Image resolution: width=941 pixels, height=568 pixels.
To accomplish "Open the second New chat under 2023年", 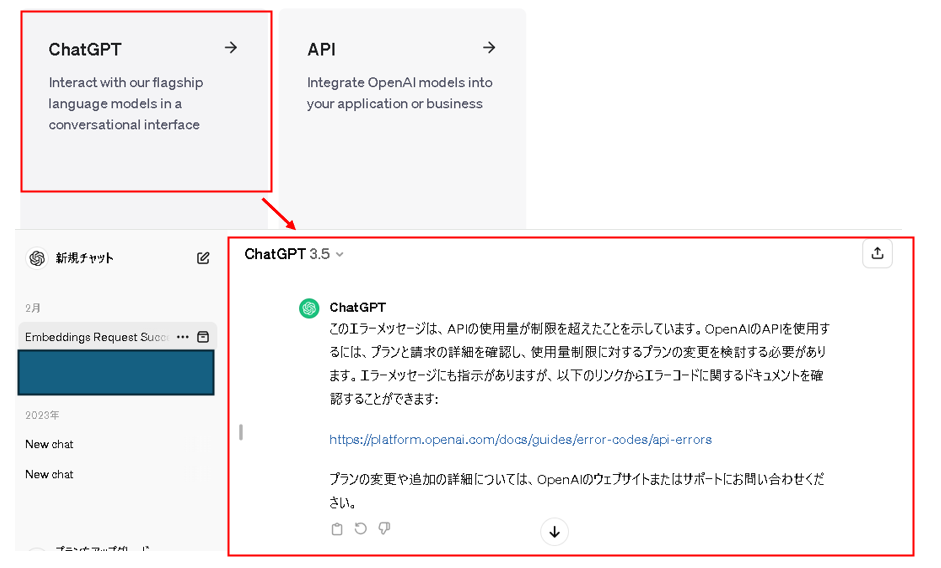I will pos(50,474).
